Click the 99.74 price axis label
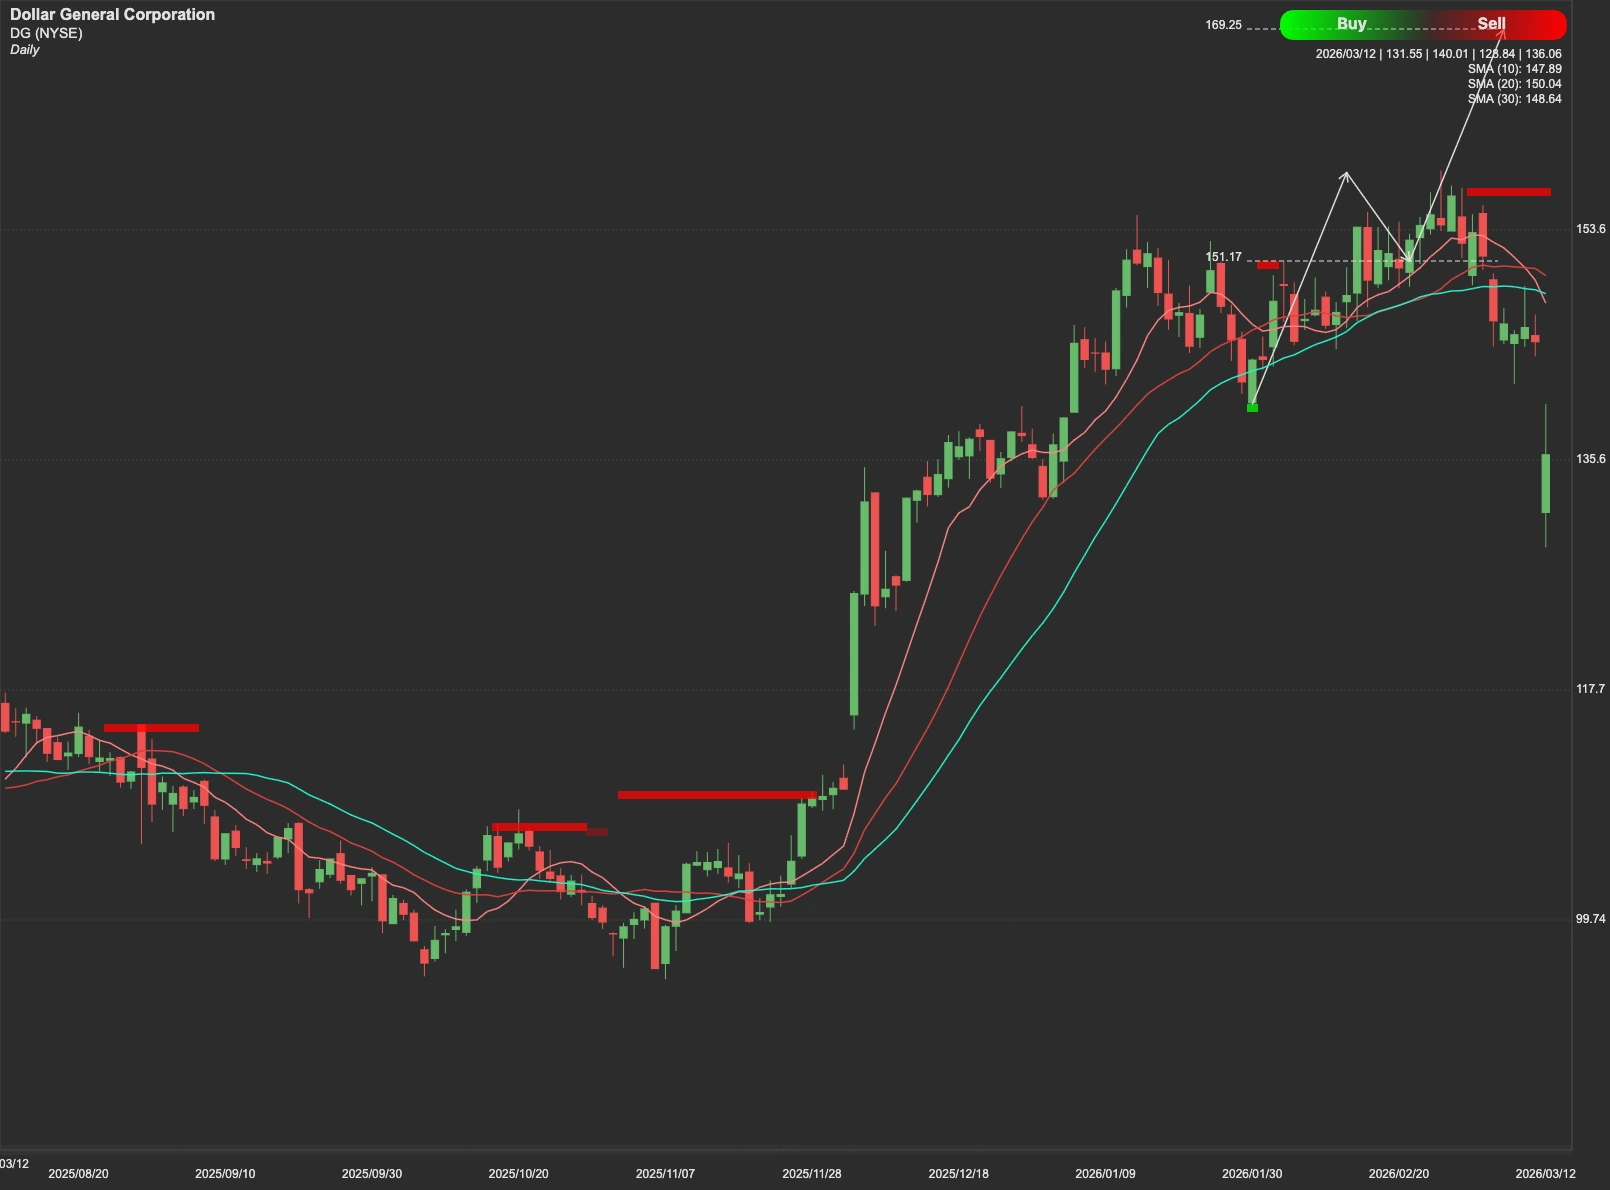Screen dimensions: 1610x1190 (x=1591, y=919)
